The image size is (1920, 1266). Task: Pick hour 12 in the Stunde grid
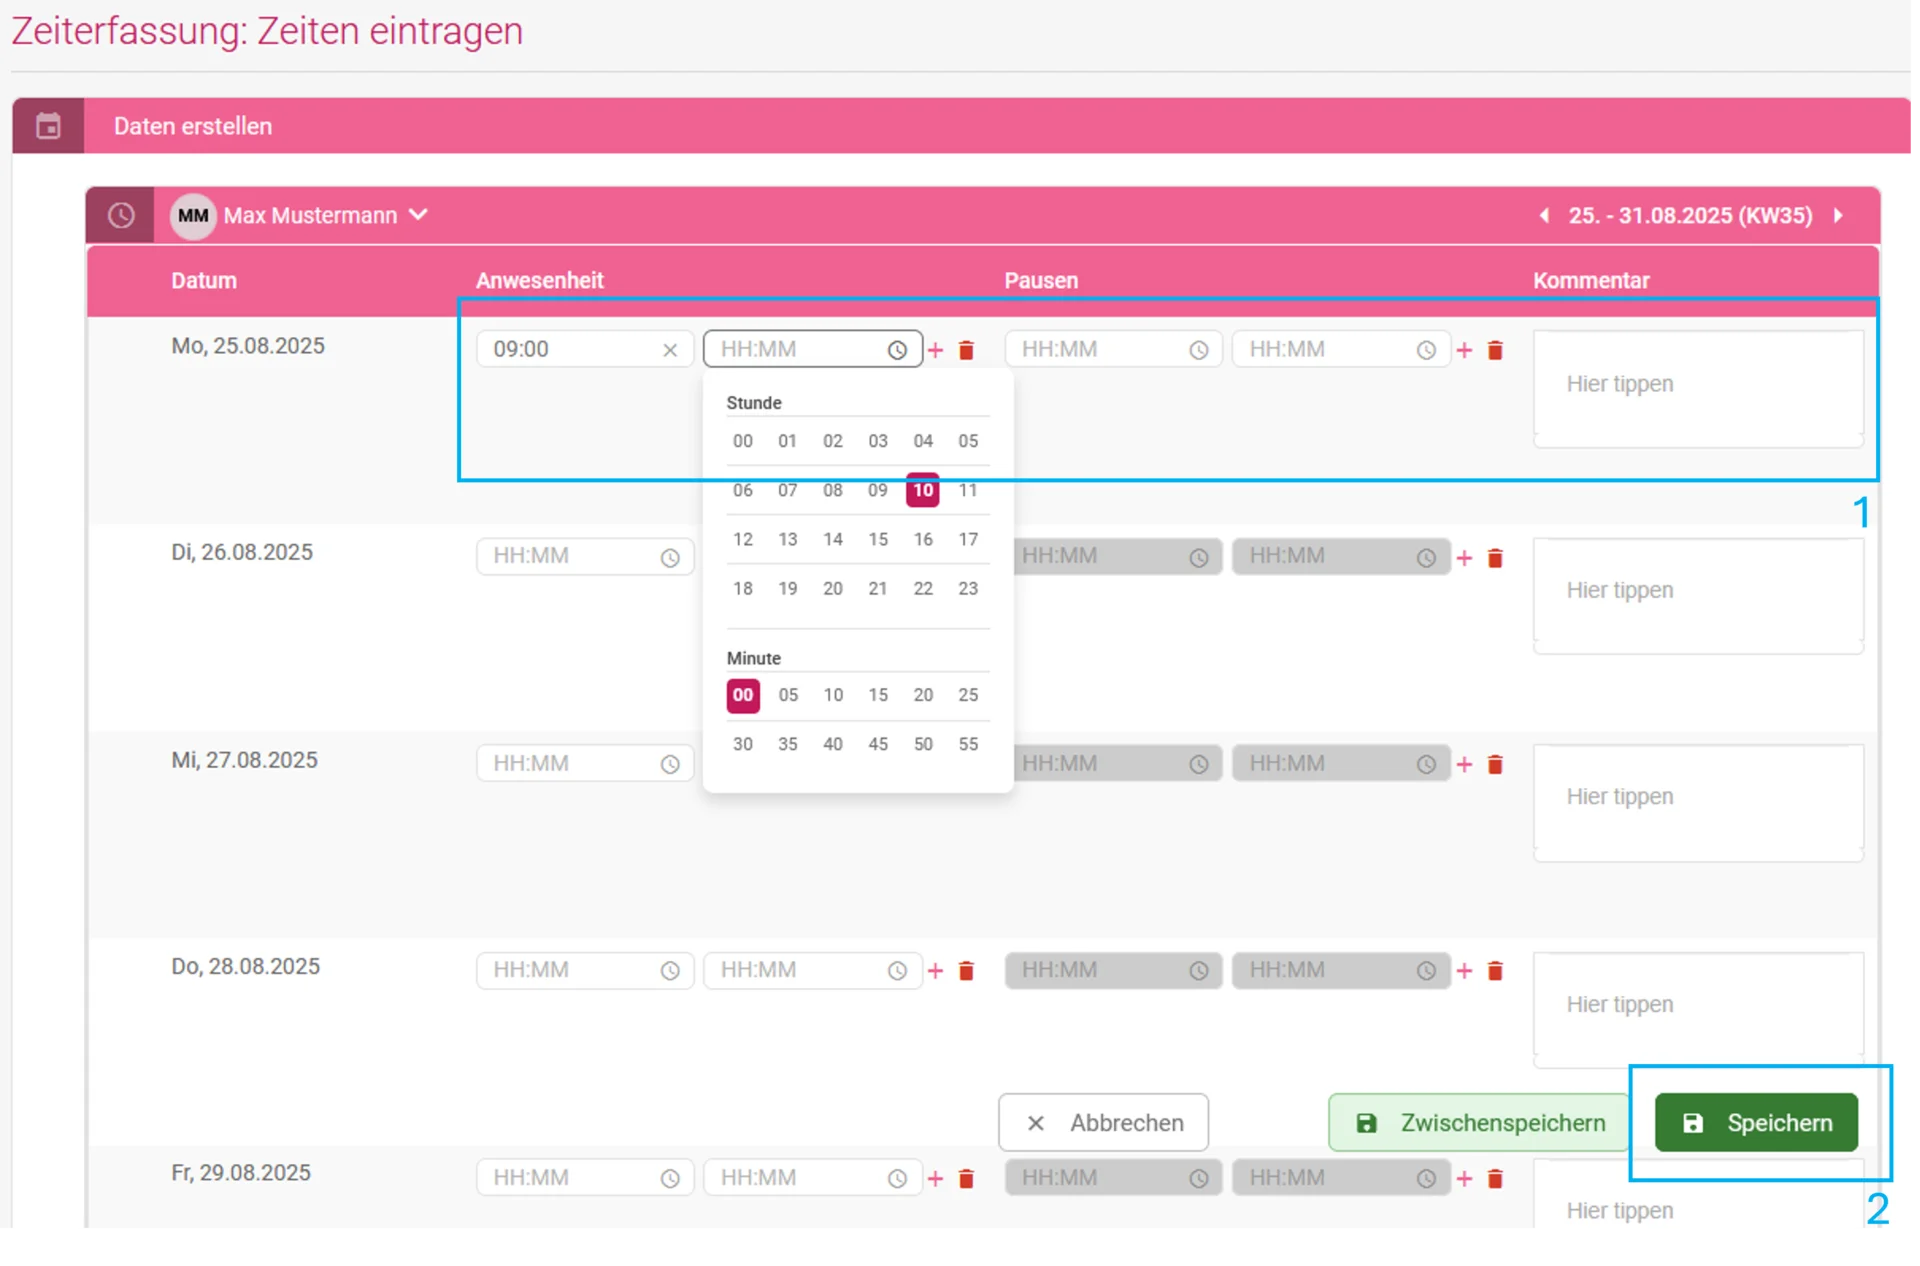point(742,539)
